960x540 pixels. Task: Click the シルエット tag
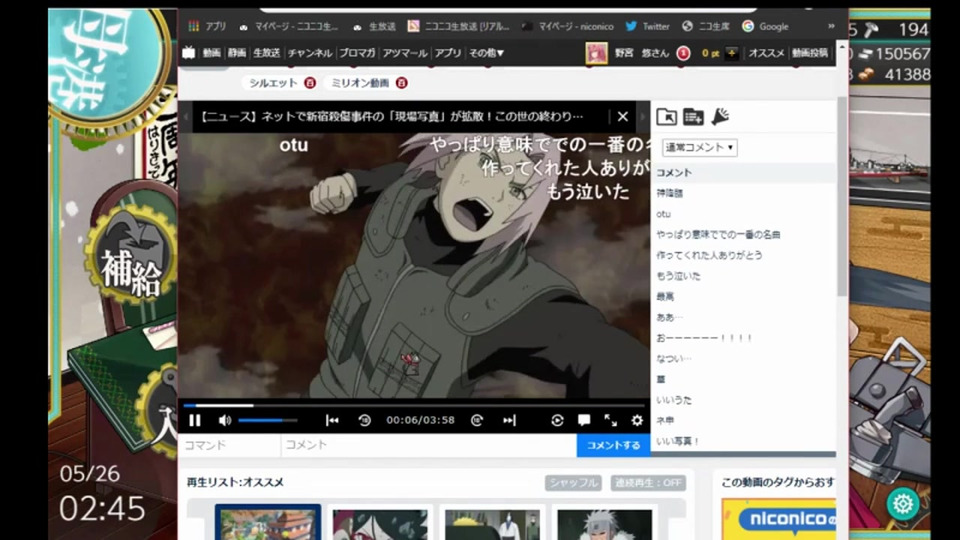point(273,83)
